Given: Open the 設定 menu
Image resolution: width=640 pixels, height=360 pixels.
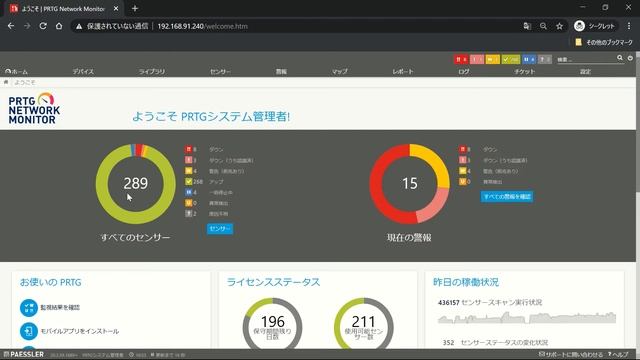Looking at the screenshot, I should point(585,71).
